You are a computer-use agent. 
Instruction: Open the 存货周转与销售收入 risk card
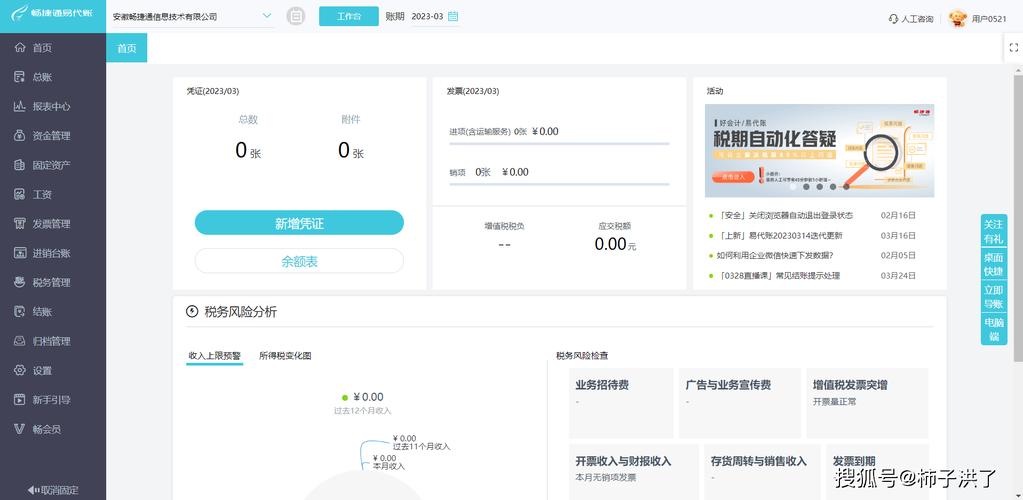(762, 472)
